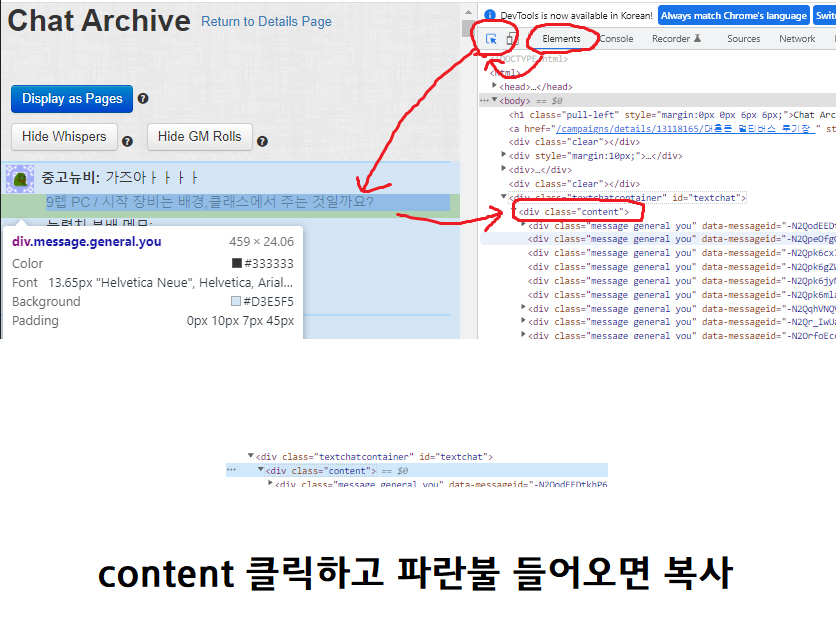Click Always match Chrome's language button
The height and width of the screenshot is (622, 836).
[x=734, y=15]
